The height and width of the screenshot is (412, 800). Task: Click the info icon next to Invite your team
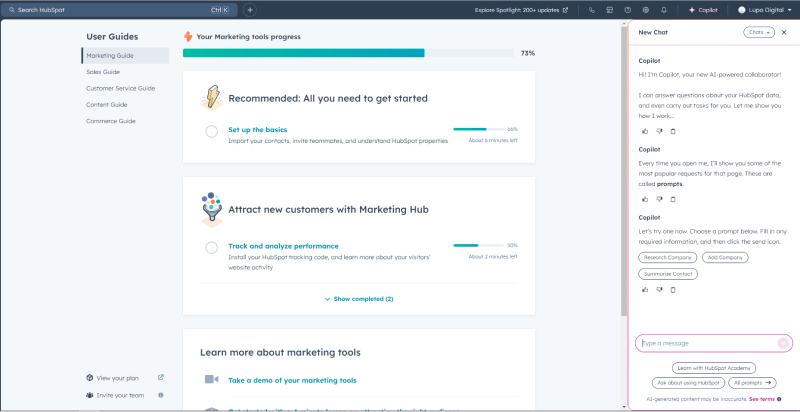pos(161,395)
